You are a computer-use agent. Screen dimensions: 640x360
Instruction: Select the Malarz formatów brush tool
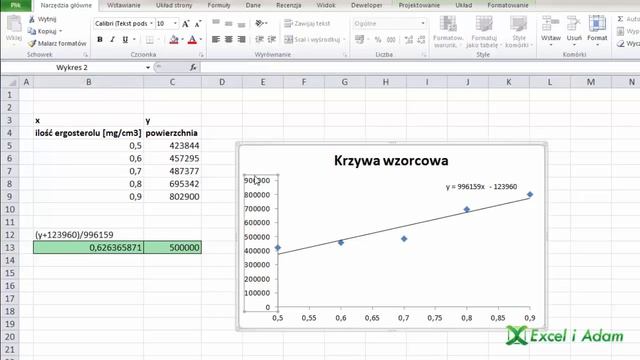[57, 43]
